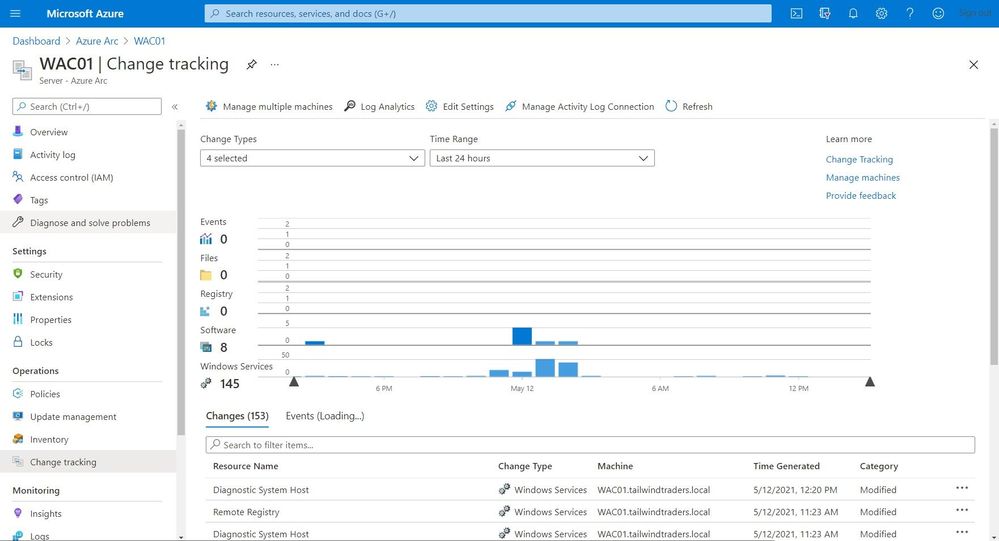This screenshot has width=999, height=541.
Task: Open ellipsis menu for Remote Registry row
Action: (962, 510)
